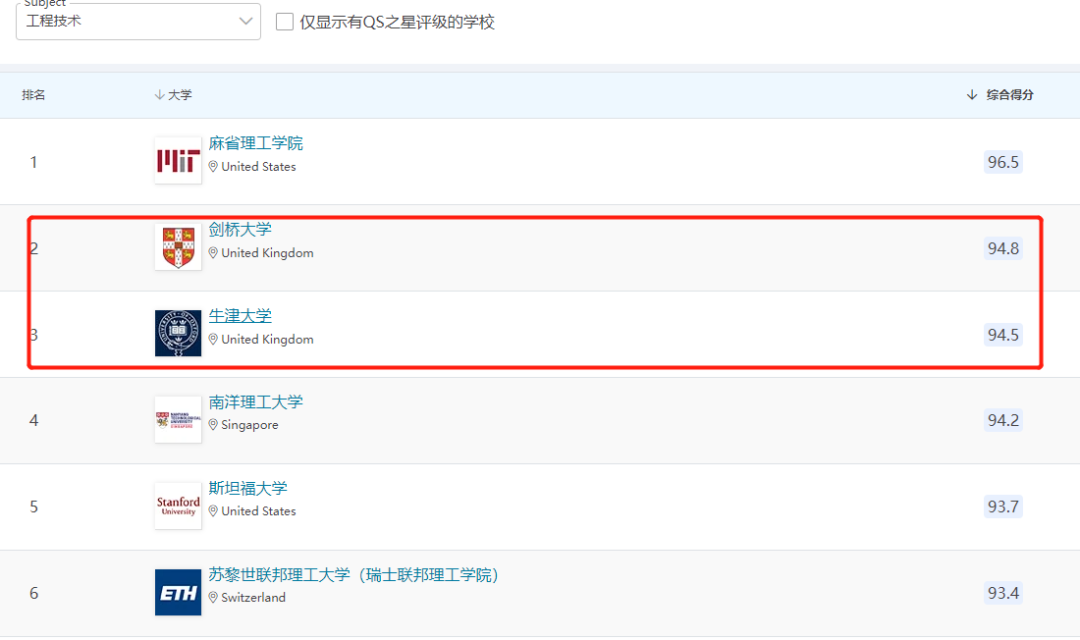Image resolution: width=1080 pixels, height=640 pixels.
Task: Click the rank number 1 for 麻省理工学院
Action: 34,162
